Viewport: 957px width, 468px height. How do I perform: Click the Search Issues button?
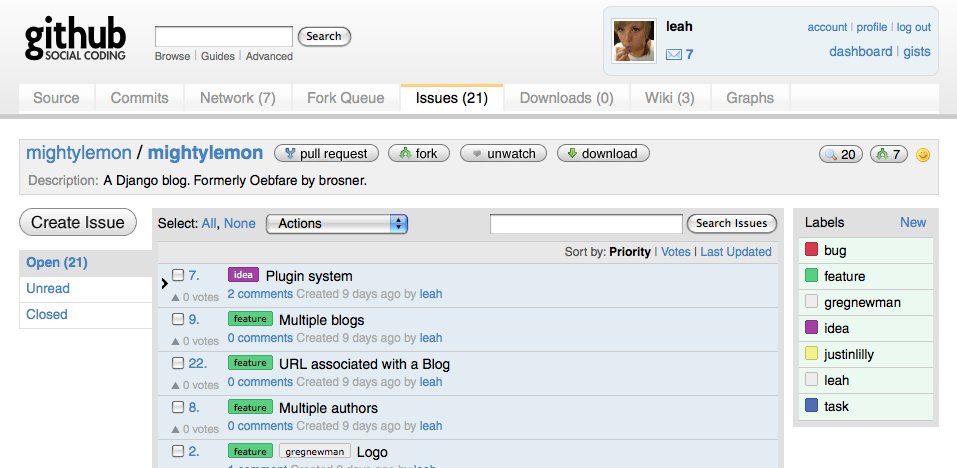click(732, 223)
